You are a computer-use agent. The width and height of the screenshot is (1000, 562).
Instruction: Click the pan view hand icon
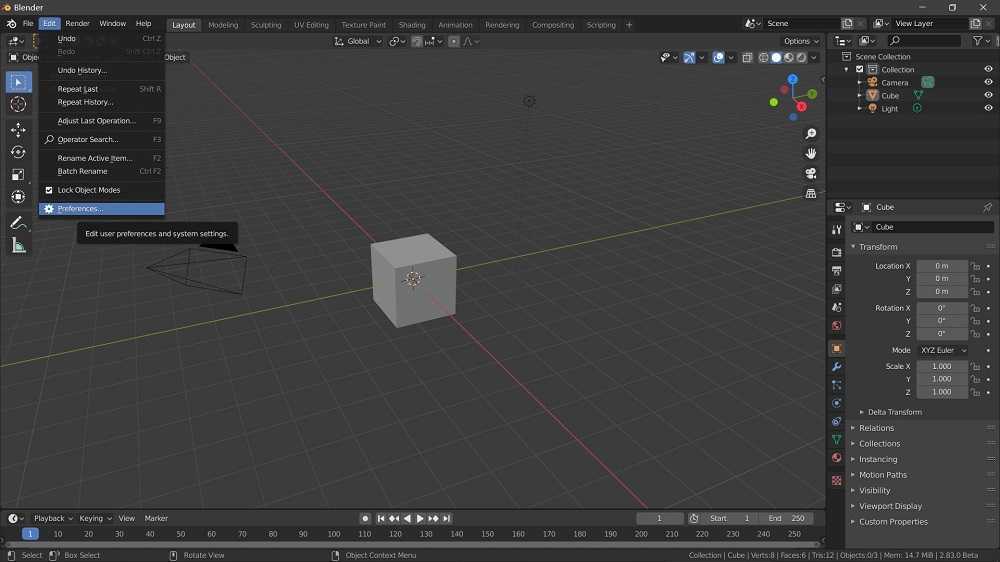click(x=811, y=154)
